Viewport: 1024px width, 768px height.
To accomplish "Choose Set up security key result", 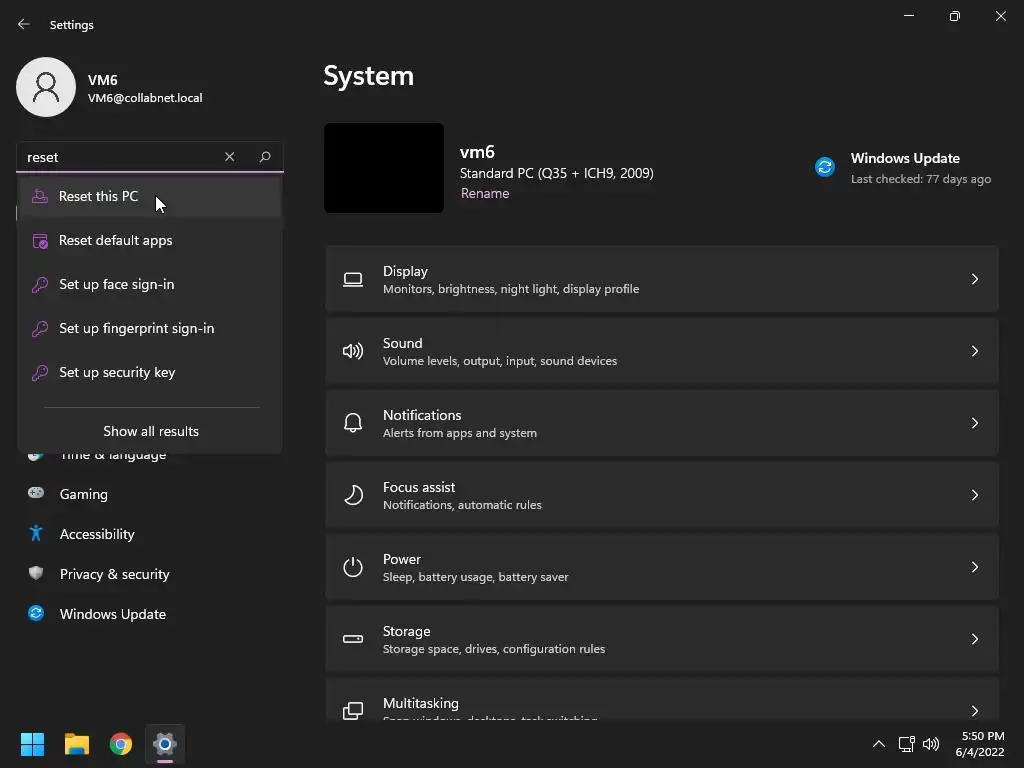I will pos(150,372).
